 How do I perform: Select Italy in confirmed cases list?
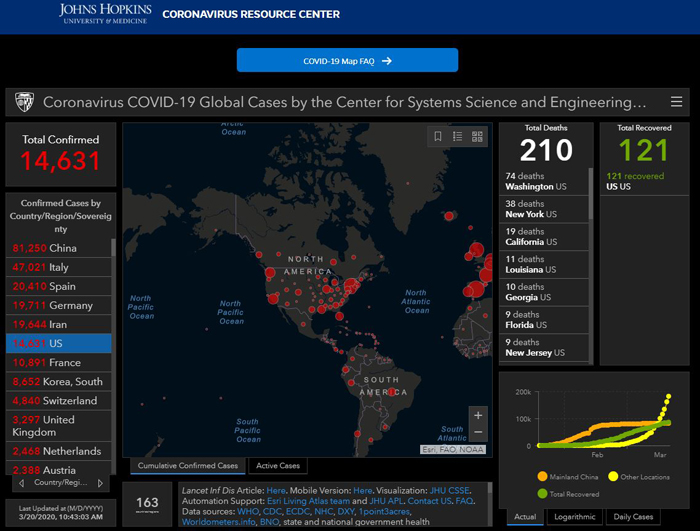tap(58, 267)
